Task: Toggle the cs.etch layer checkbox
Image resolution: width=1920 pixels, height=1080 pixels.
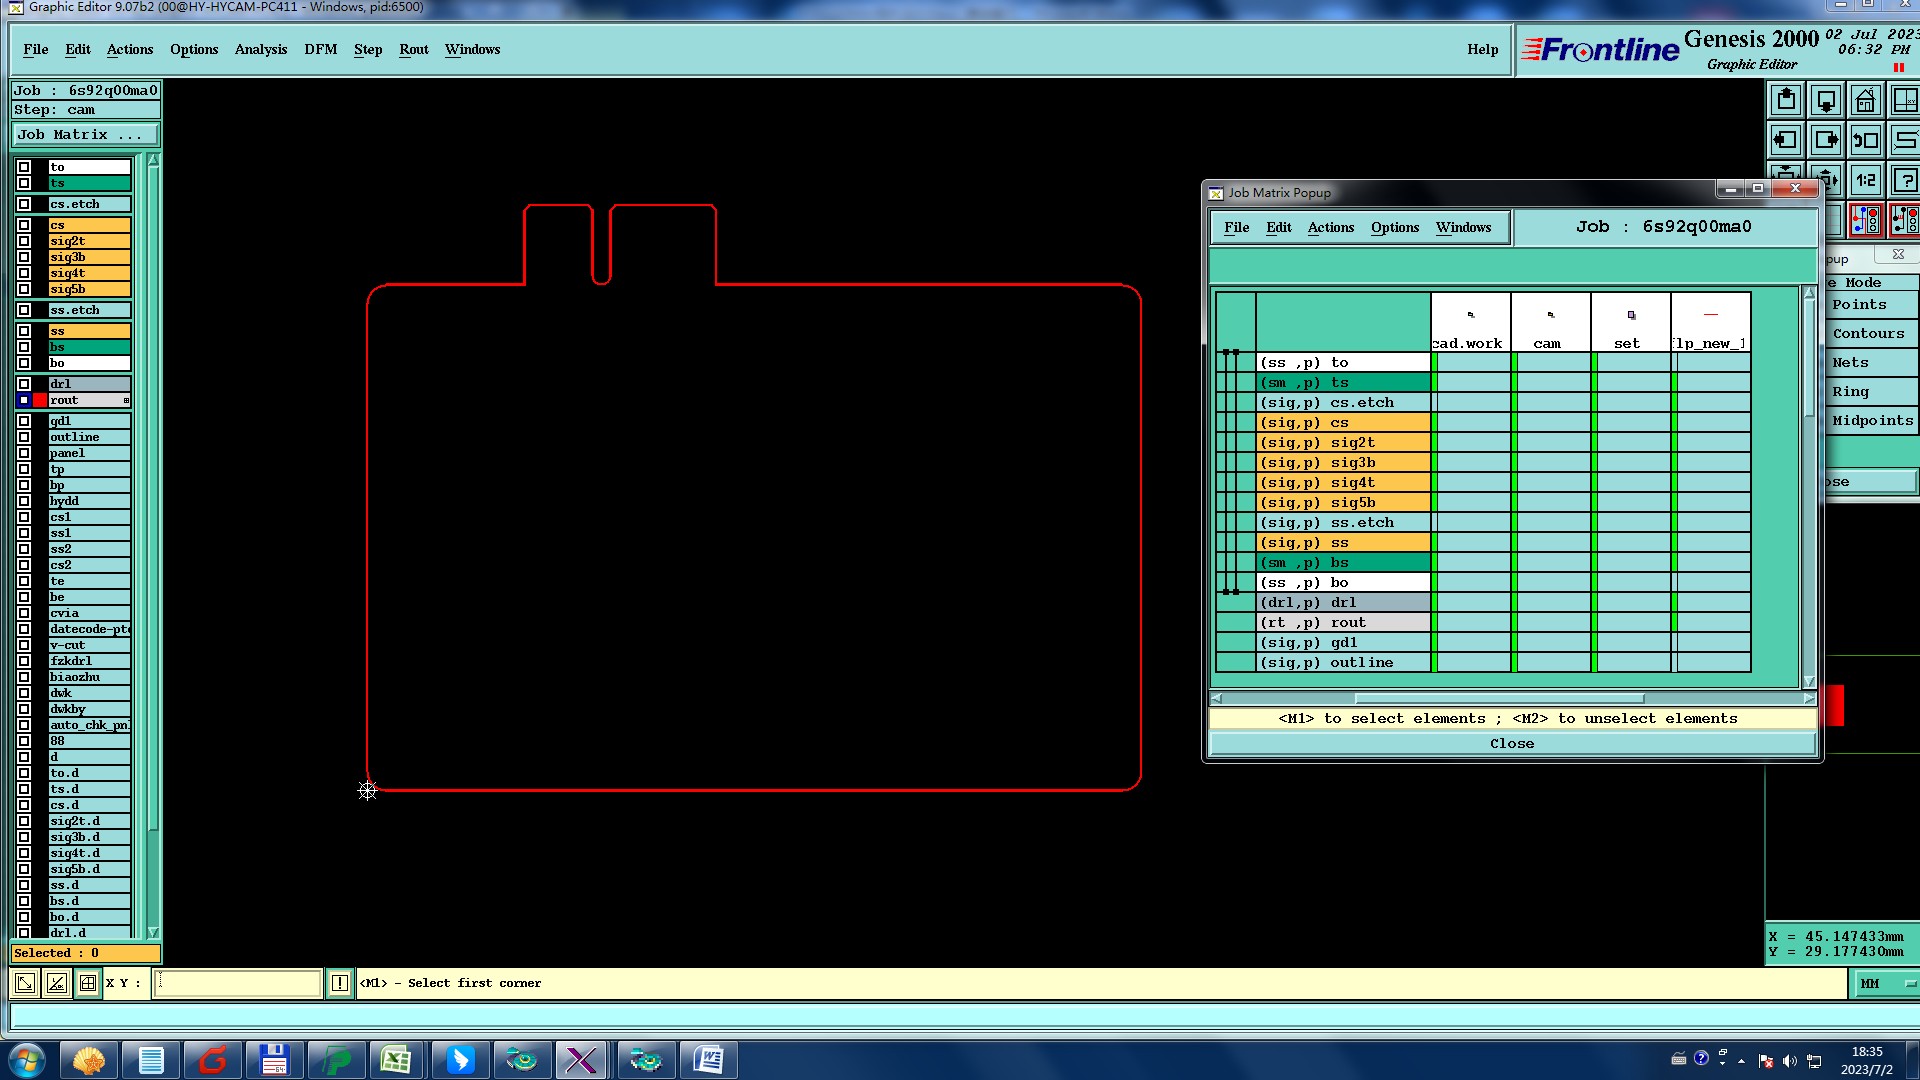Action: [x=24, y=204]
